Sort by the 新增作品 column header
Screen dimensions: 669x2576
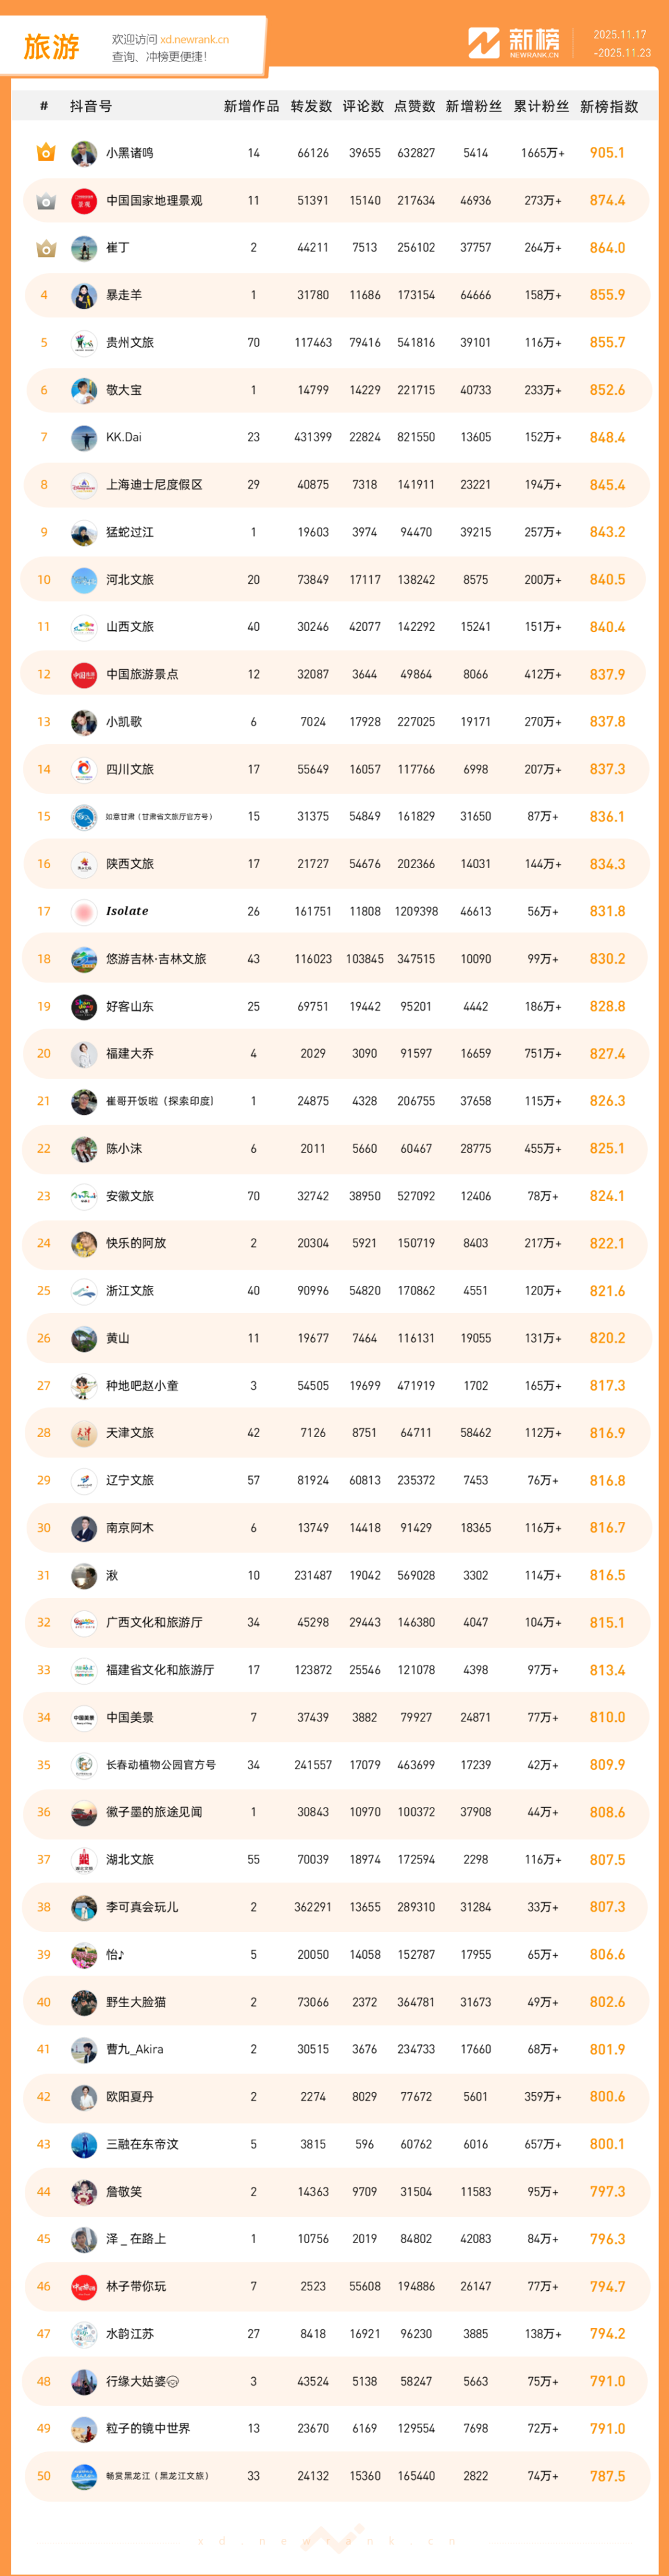click(x=251, y=106)
